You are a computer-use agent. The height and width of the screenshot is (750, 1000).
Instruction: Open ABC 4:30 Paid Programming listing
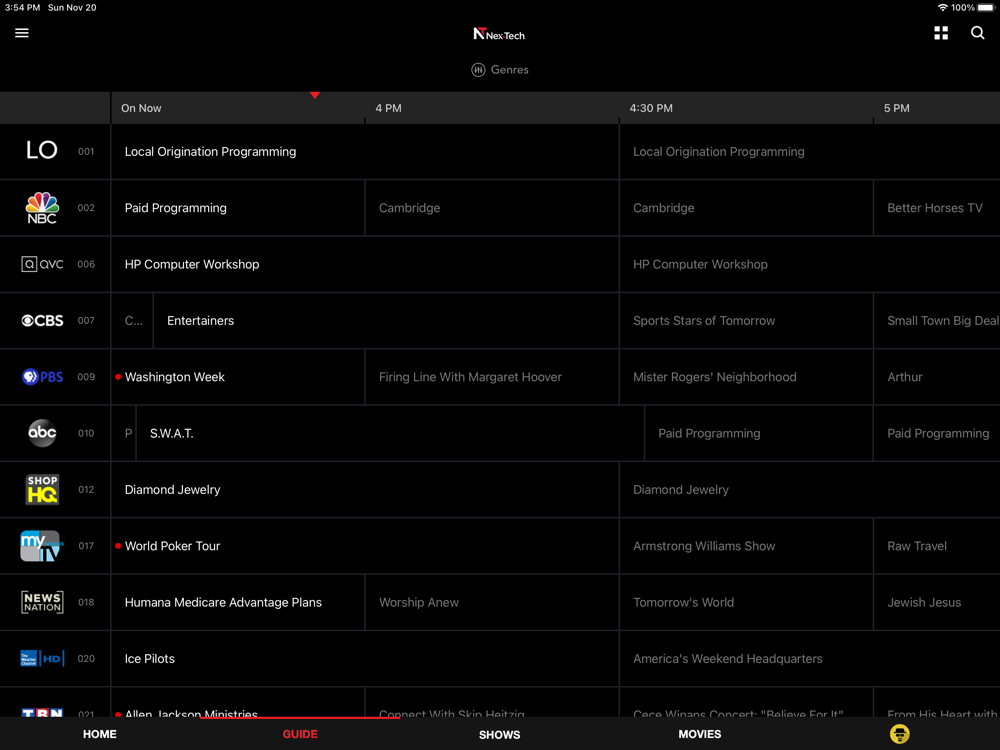[x=759, y=434]
